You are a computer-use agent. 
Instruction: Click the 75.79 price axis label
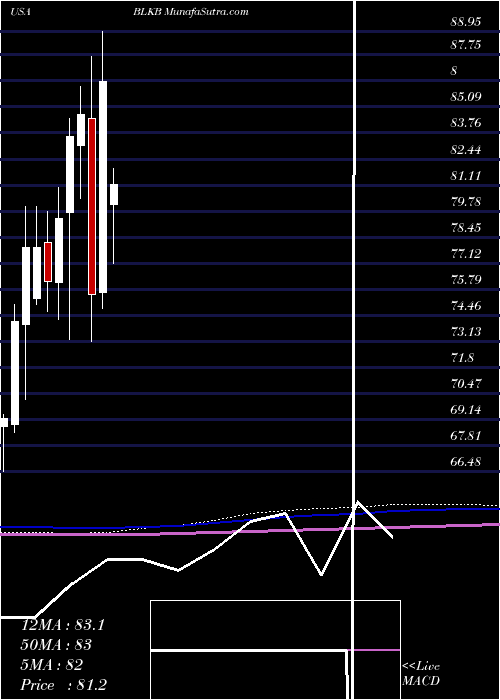pos(466,280)
